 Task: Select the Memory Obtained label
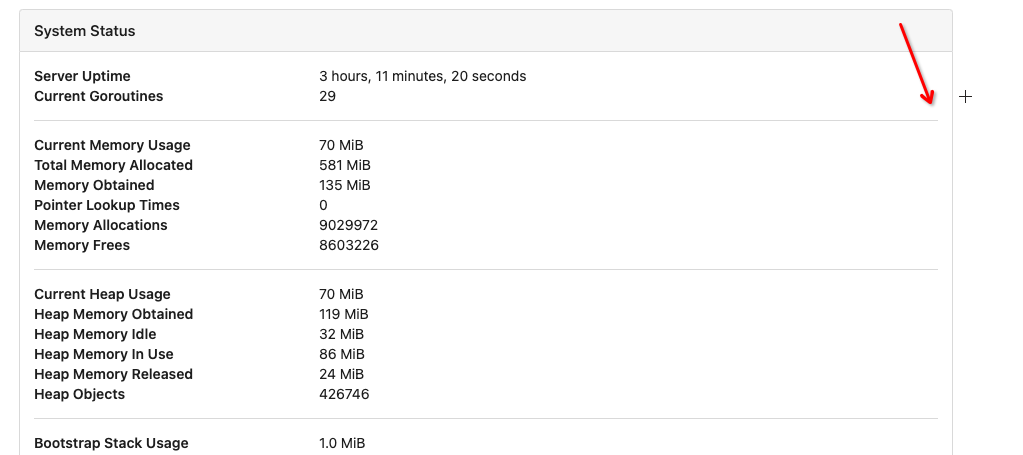pyautogui.click(x=94, y=185)
